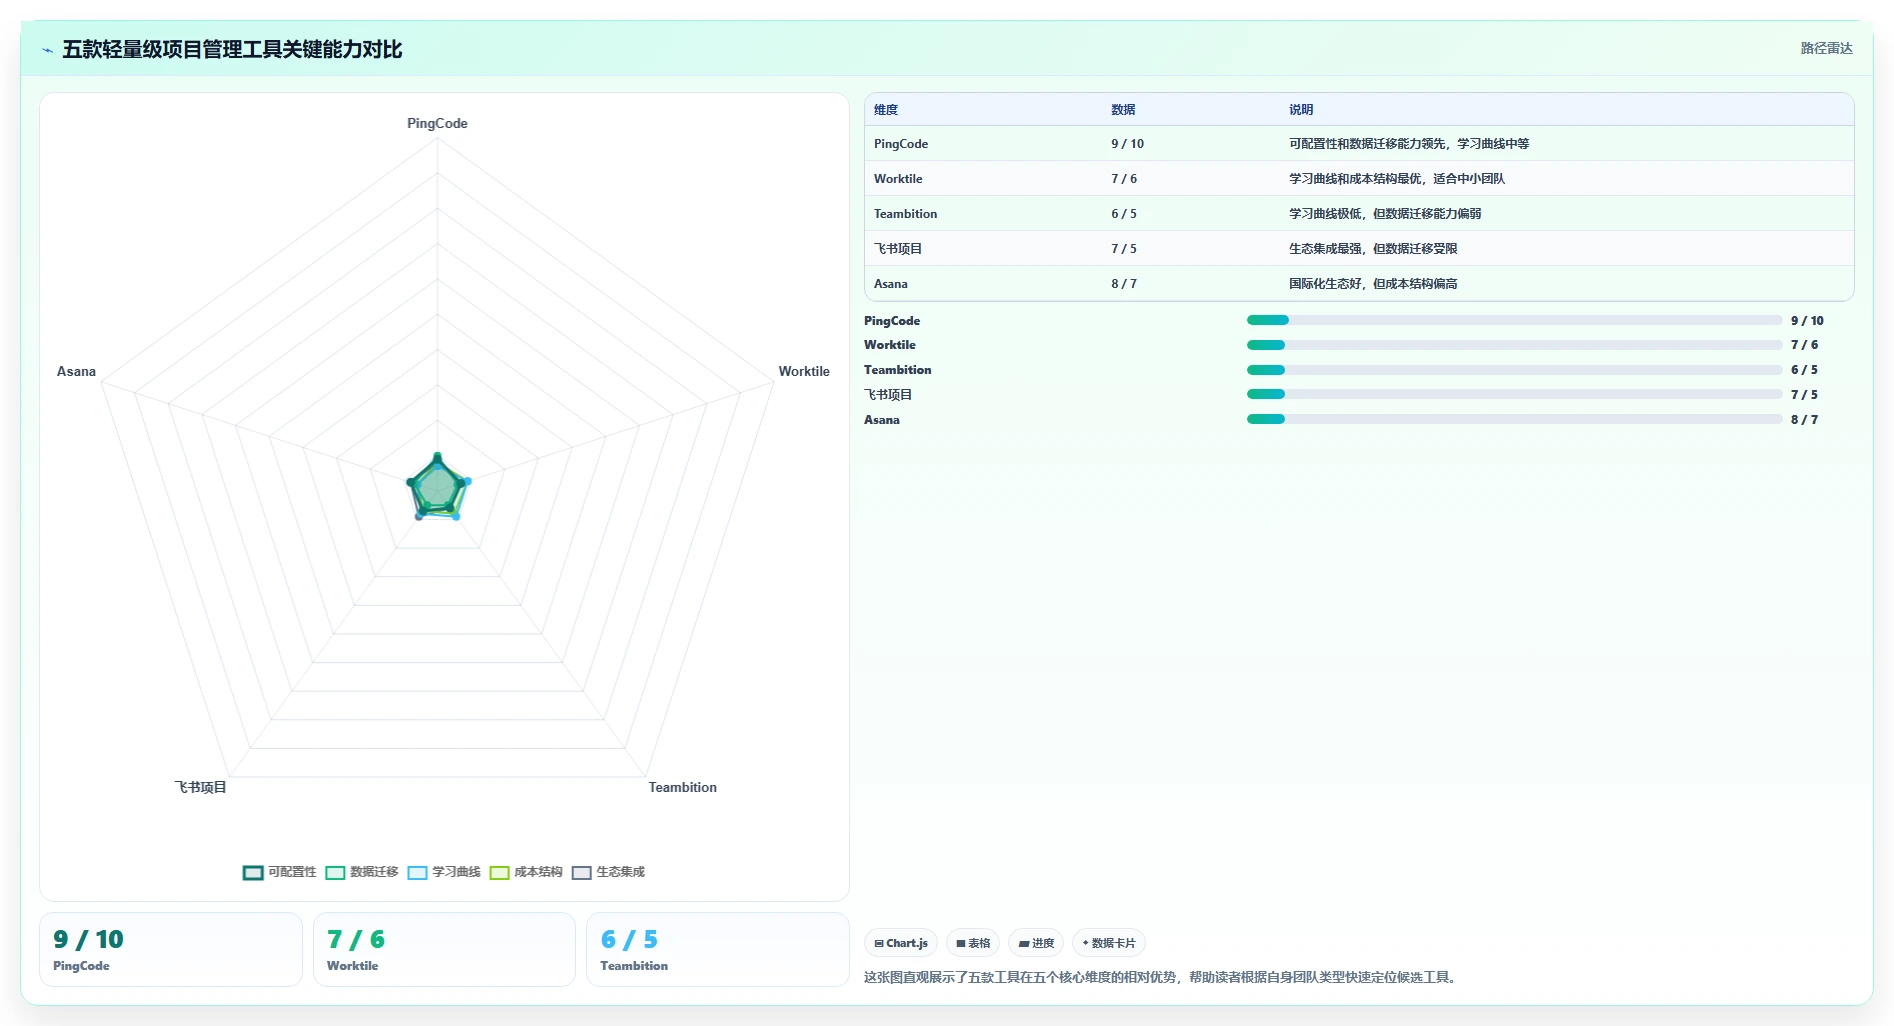
Task: Toggle the 可配置性 legend series
Action: (x=280, y=872)
